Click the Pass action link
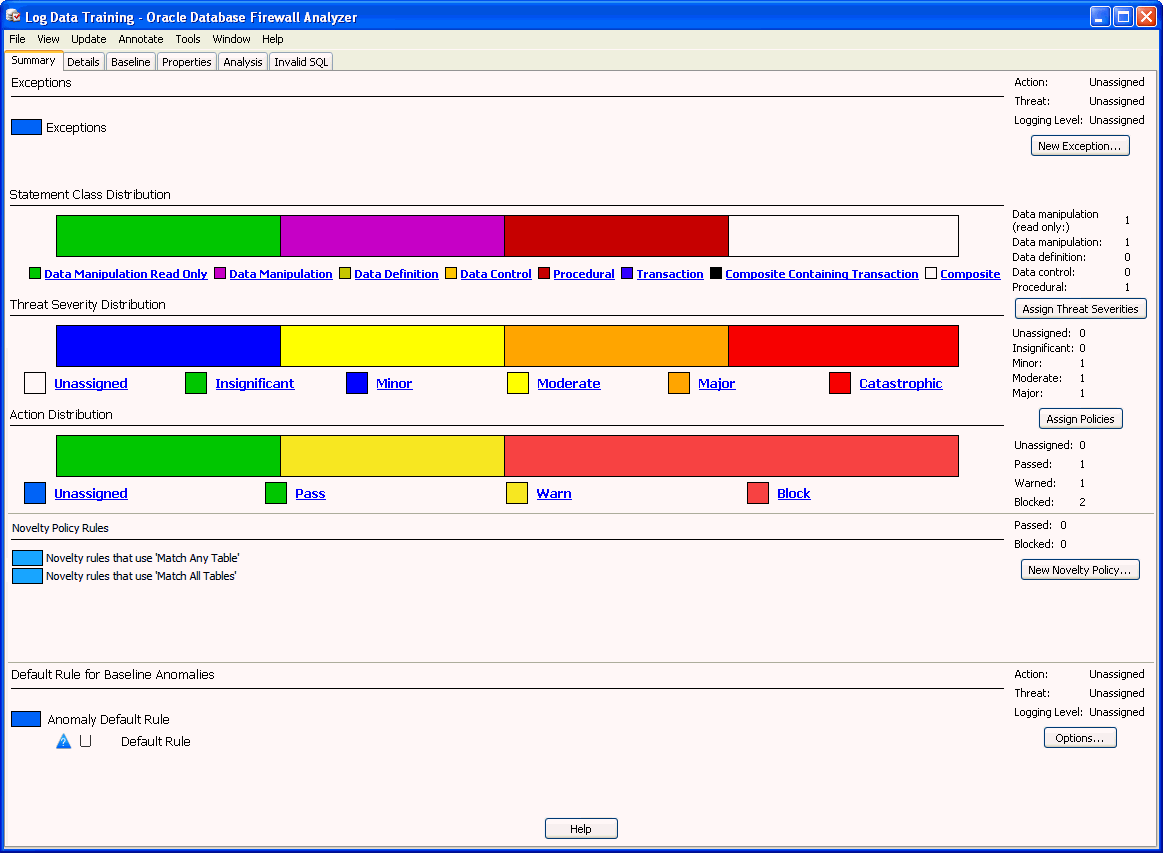Viewport: 1163px width, 853px height. click(x=310, y=493)
